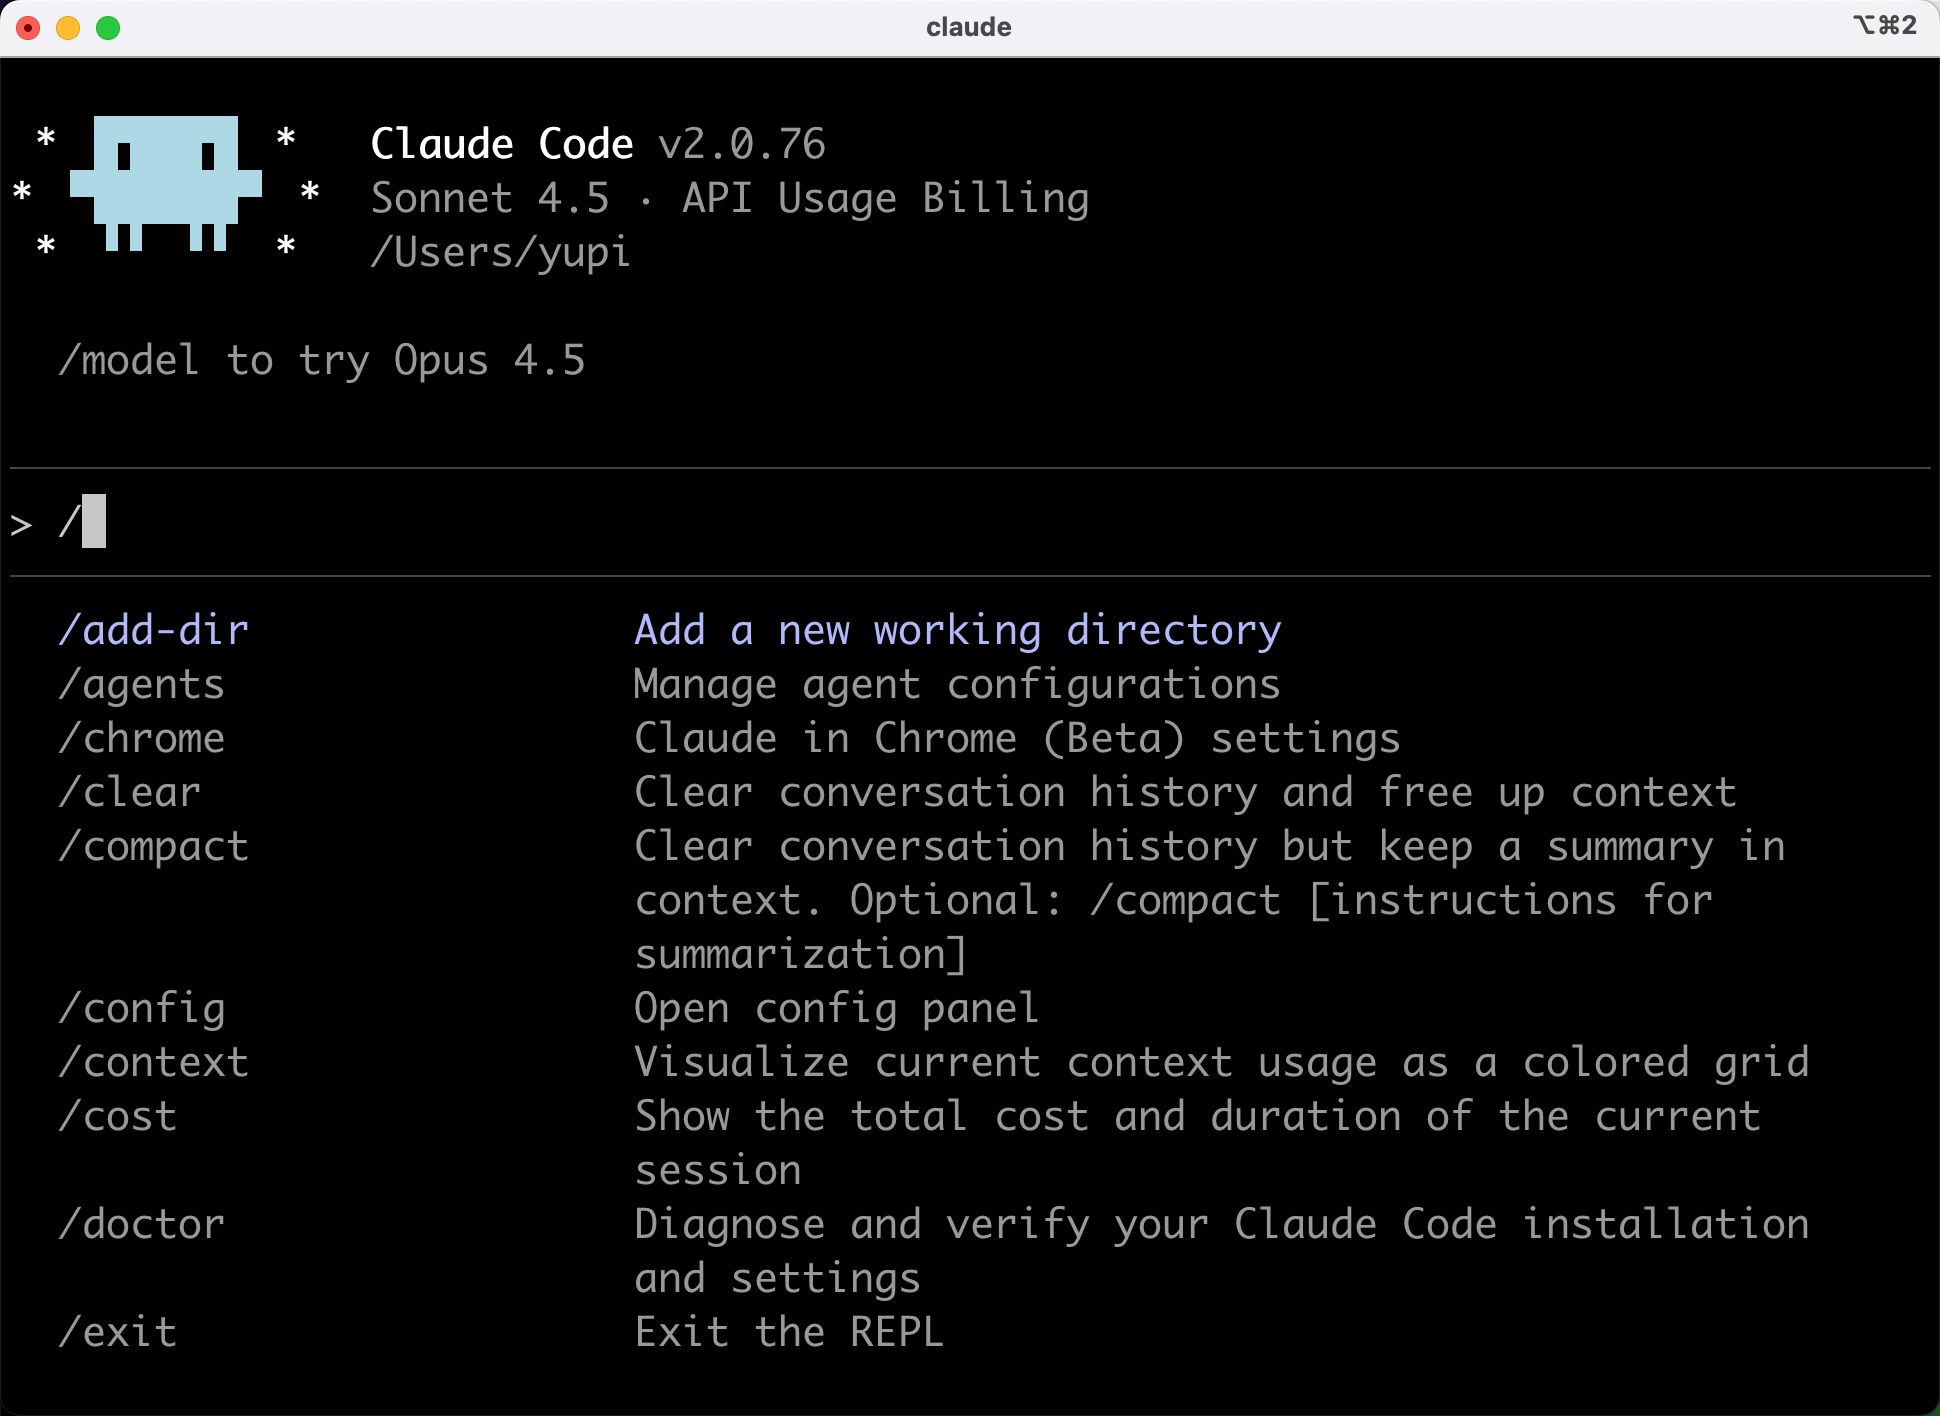
Task: Click the 'Sonnet 4.5 · API Usage Billing' text
Action: tap(730, 199)
